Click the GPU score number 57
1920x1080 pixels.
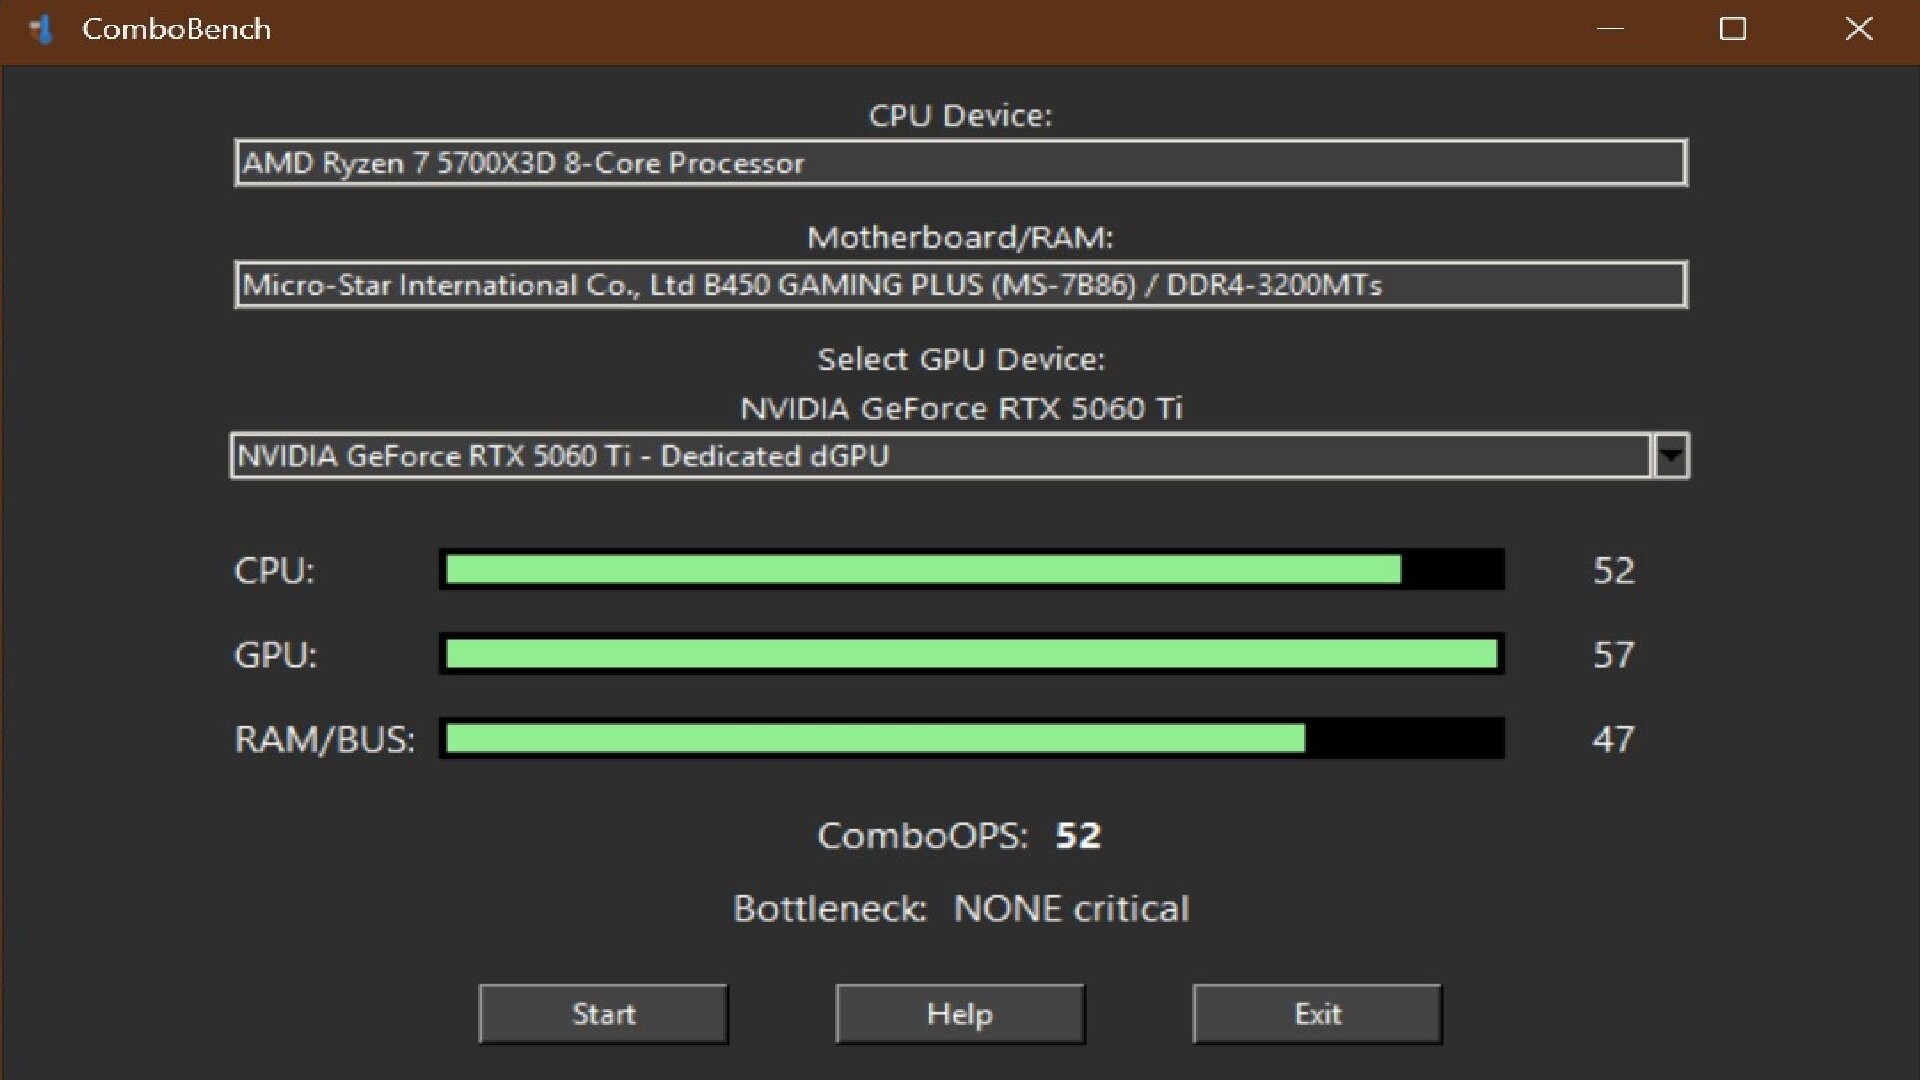pos(1613,656)
